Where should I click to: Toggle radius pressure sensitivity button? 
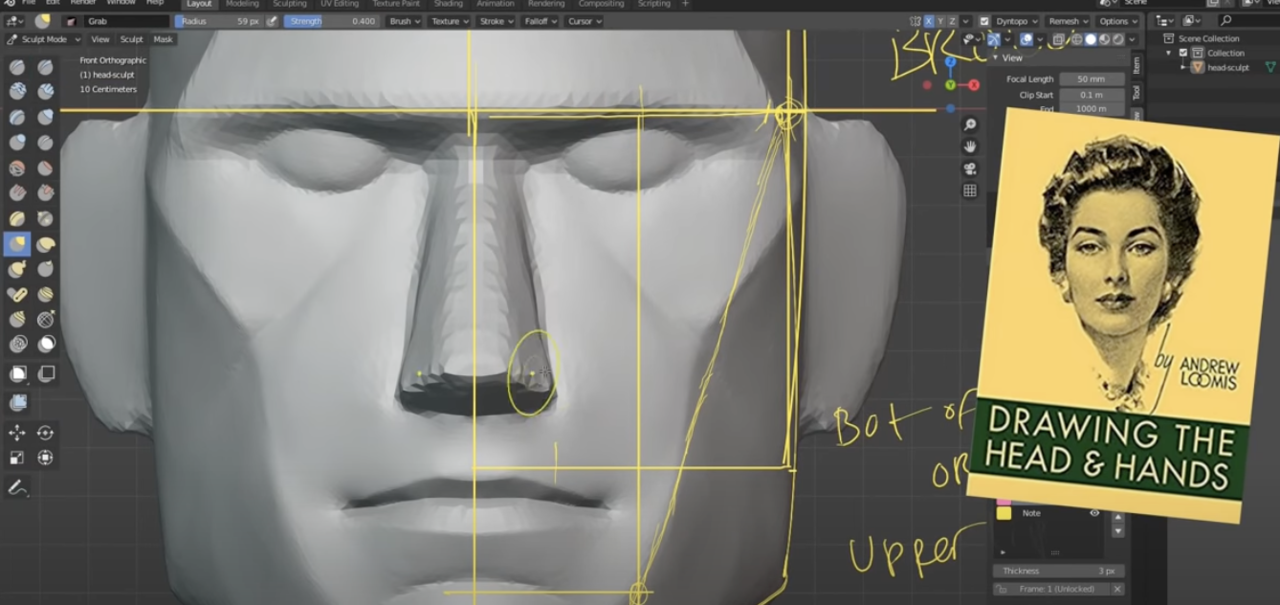click(x=272, y=21)
